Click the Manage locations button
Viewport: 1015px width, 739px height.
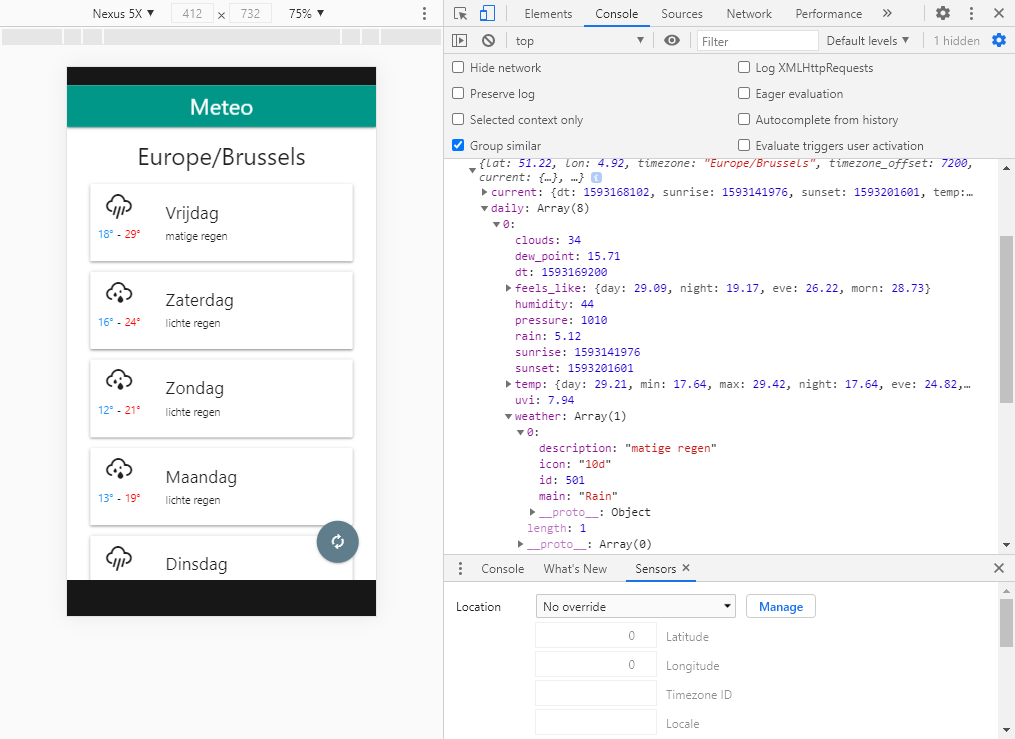pyautogui.click(x=780, y=607)
